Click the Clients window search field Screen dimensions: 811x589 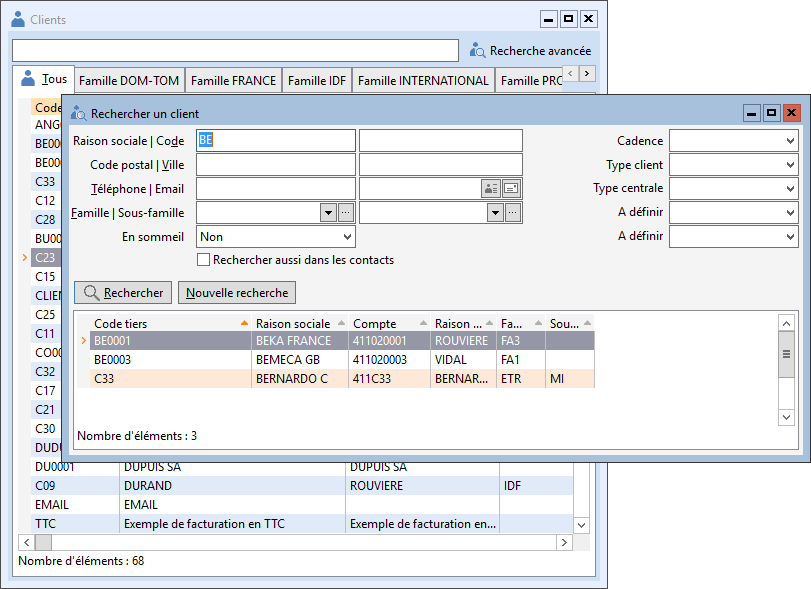coord(235,51)
